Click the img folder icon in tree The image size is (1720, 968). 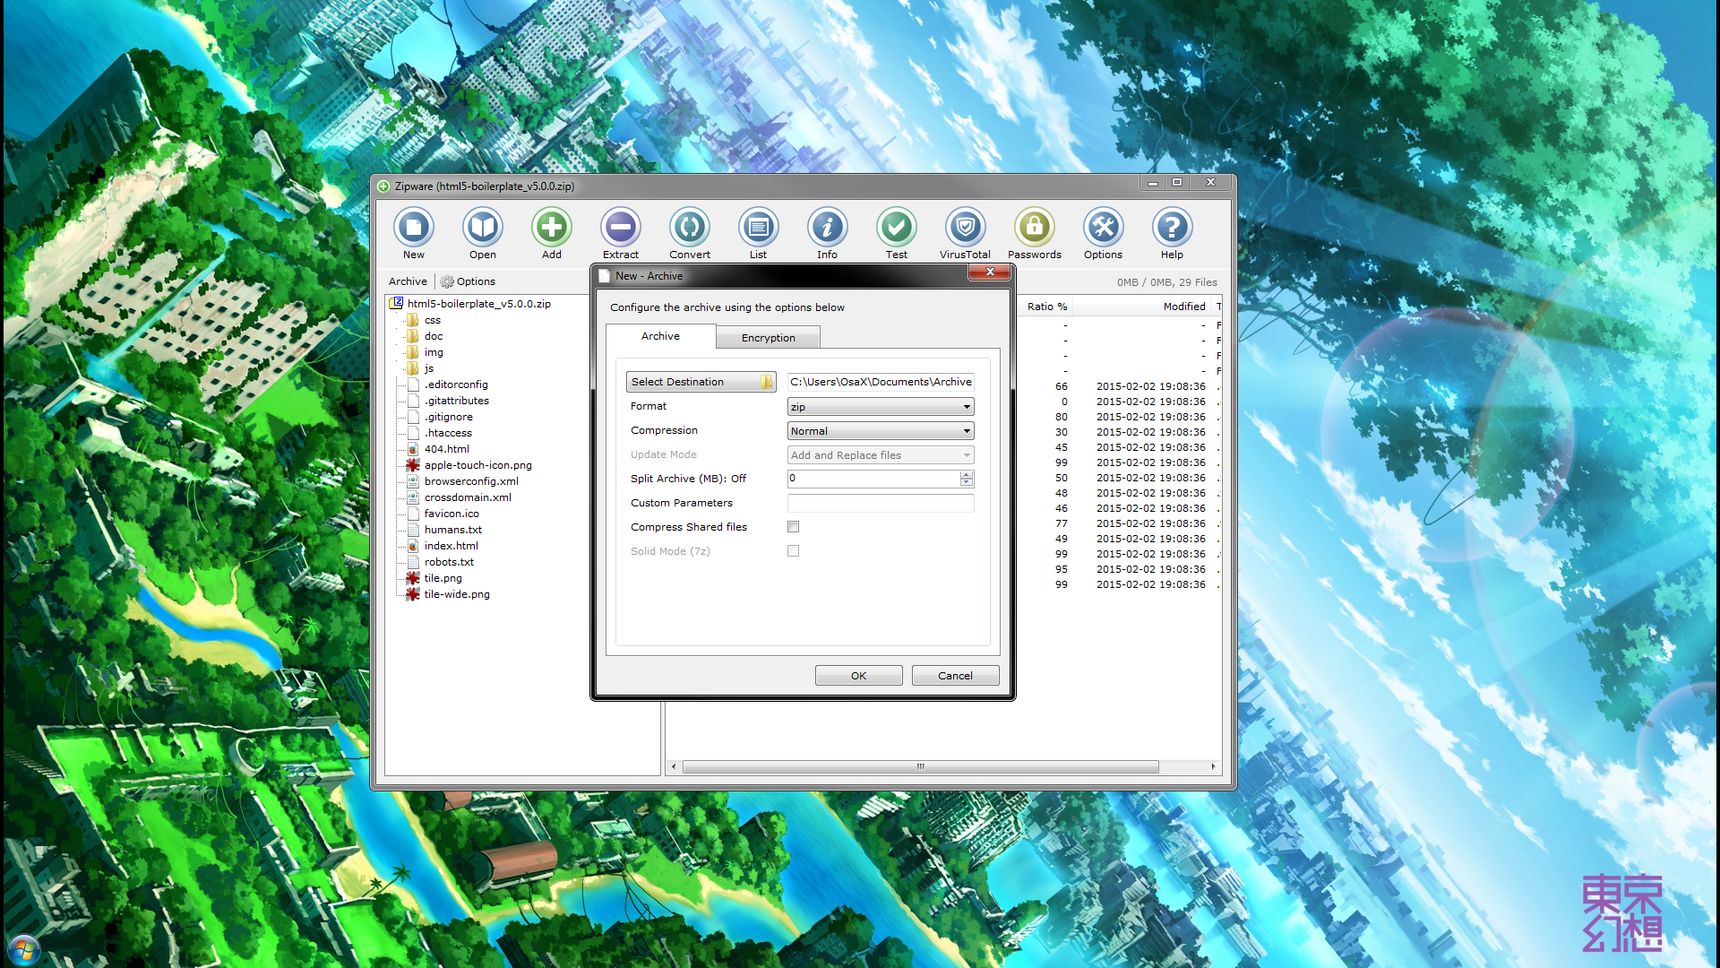point(412,352)
